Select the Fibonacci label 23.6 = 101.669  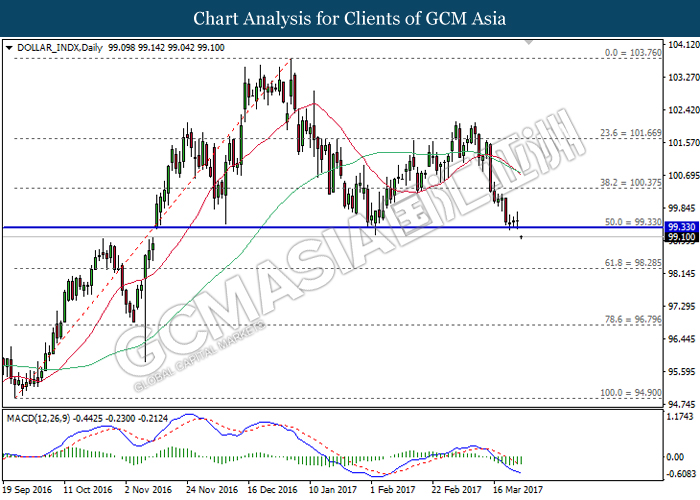coord(630,133)
